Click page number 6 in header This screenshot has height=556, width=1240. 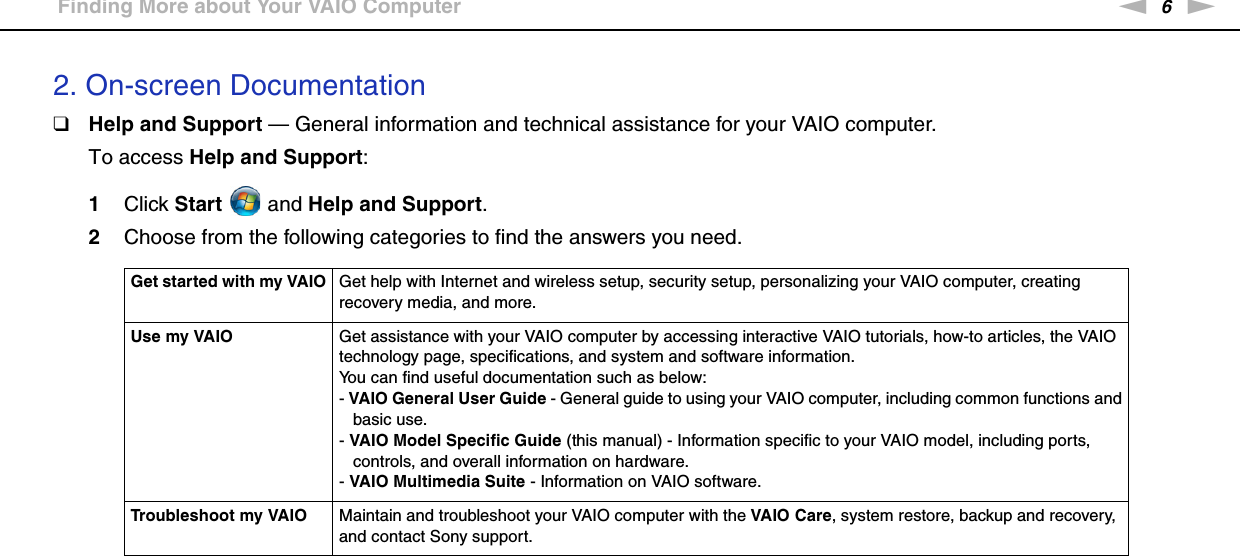coord(1165,7)
